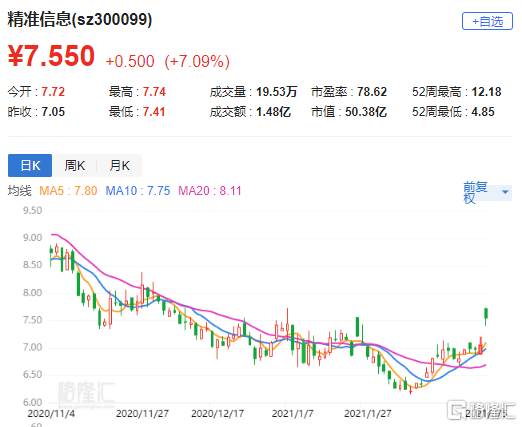The height and width of the screenshot is (427, 522).
Task: Click the 2021/1/7 date axis label
Action: [292, 414]
